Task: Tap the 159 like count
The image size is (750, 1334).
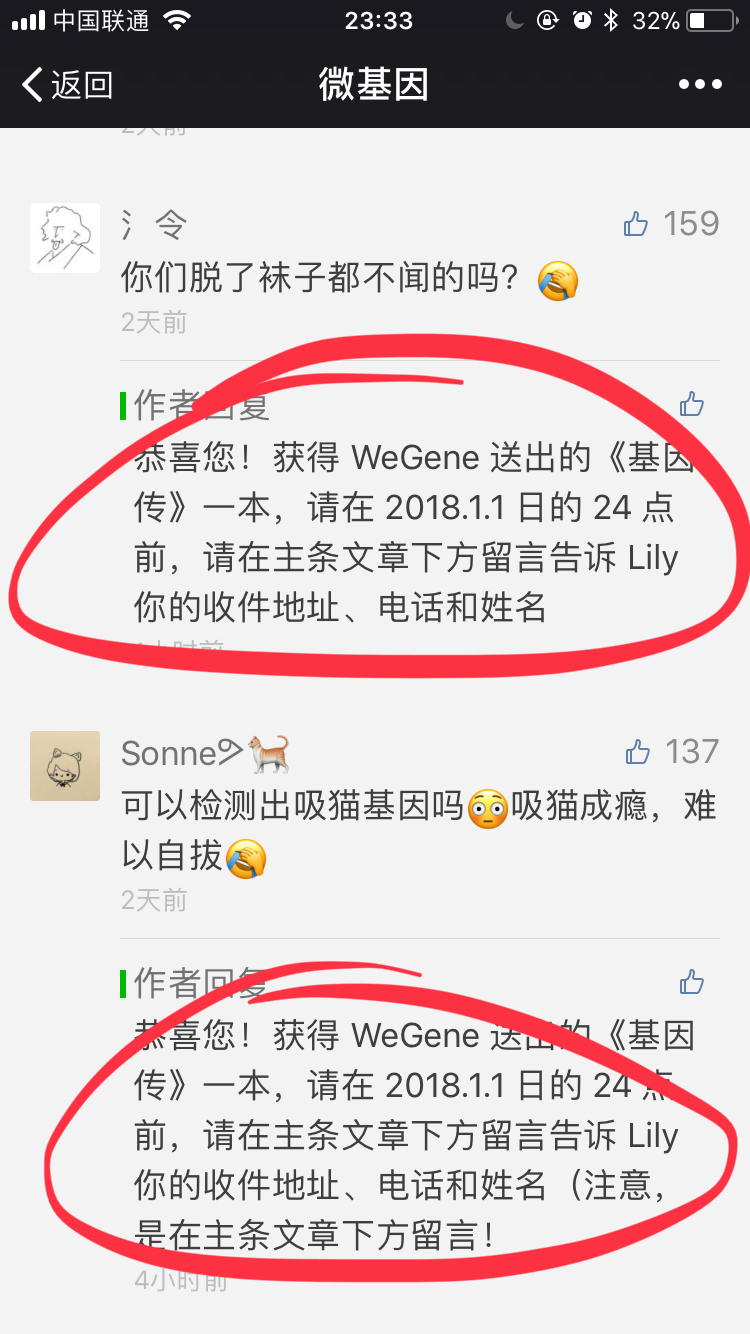Action: (692, 223)
